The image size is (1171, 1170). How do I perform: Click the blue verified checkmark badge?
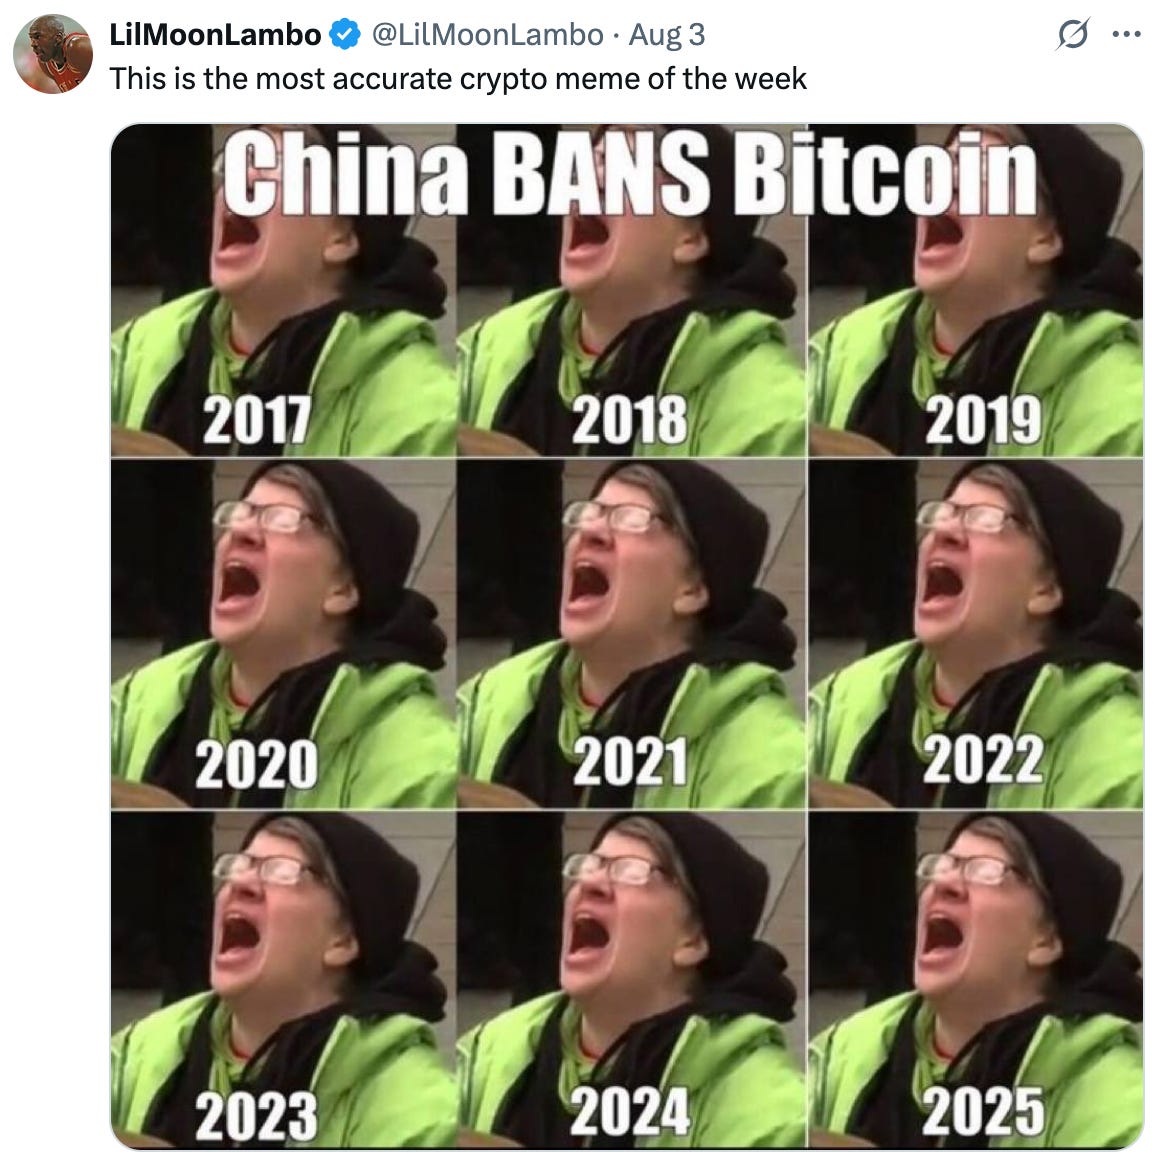(345, 34)
